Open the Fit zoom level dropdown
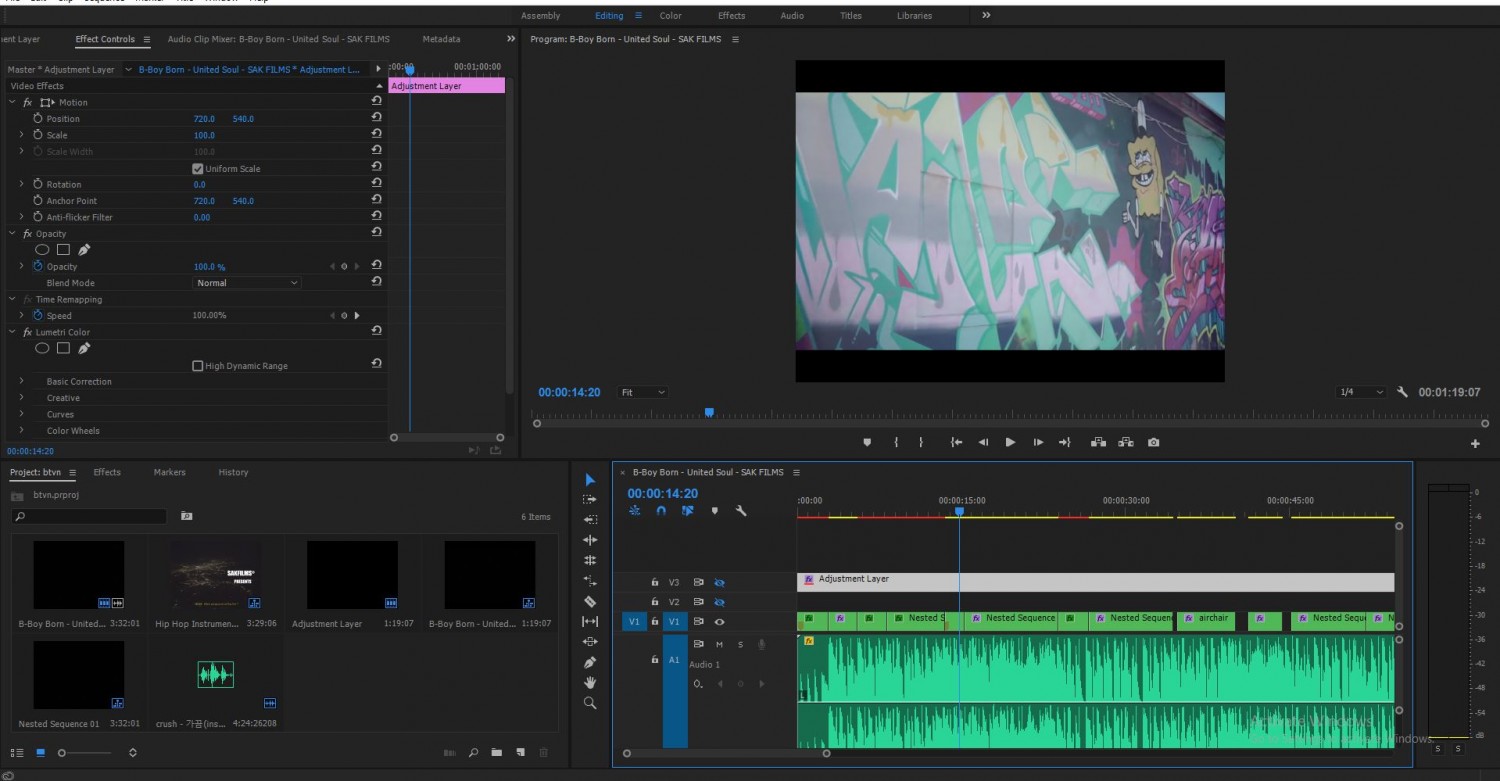 642,392
